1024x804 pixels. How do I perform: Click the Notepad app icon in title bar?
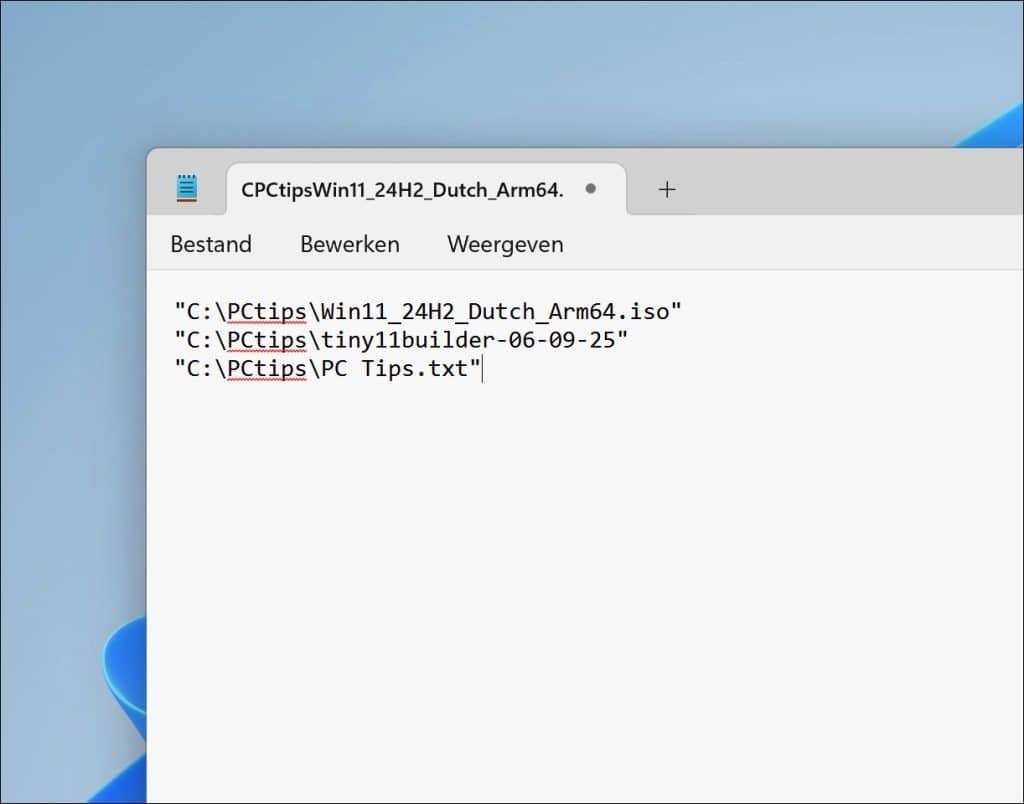coord(187,189)
